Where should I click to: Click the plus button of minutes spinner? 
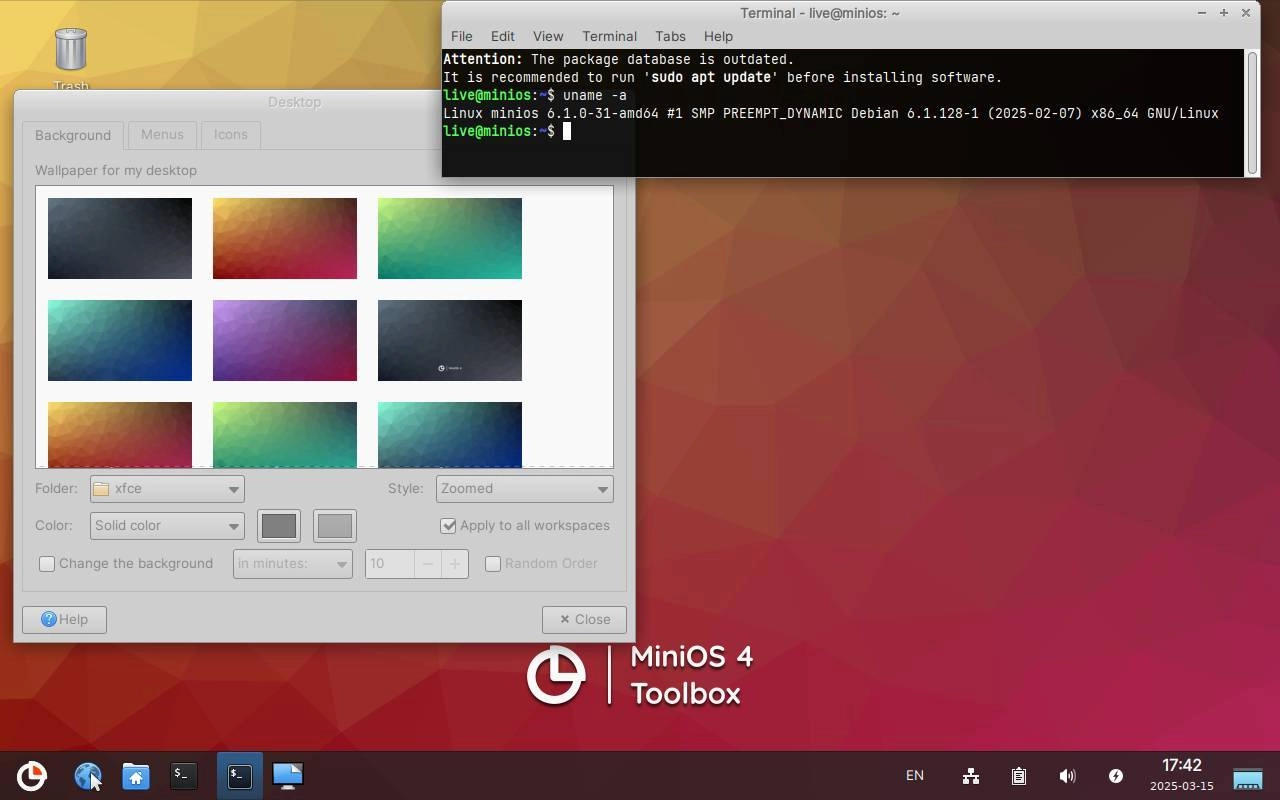click(x=454, y=563)
